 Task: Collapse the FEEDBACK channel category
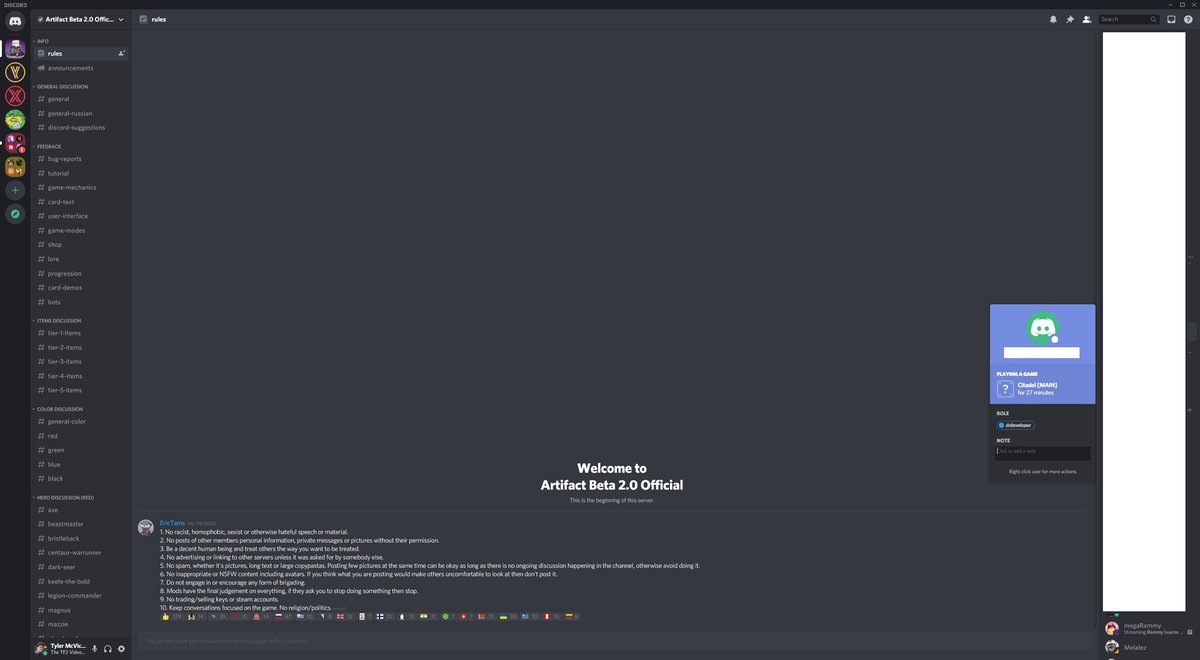tap(49, 146)
